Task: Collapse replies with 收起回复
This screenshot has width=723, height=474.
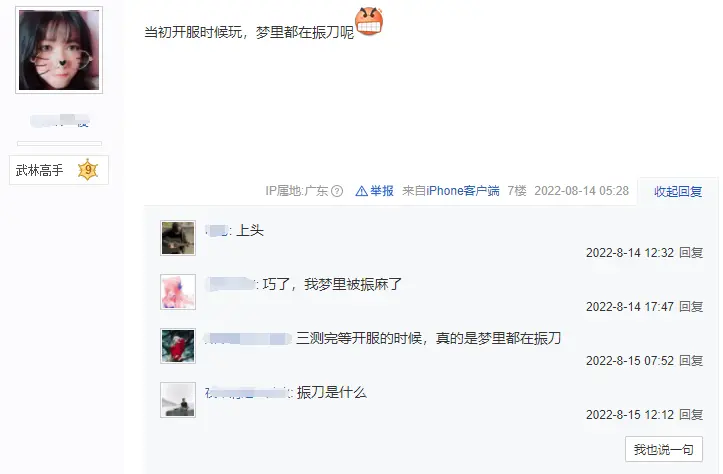Action: 678,191
